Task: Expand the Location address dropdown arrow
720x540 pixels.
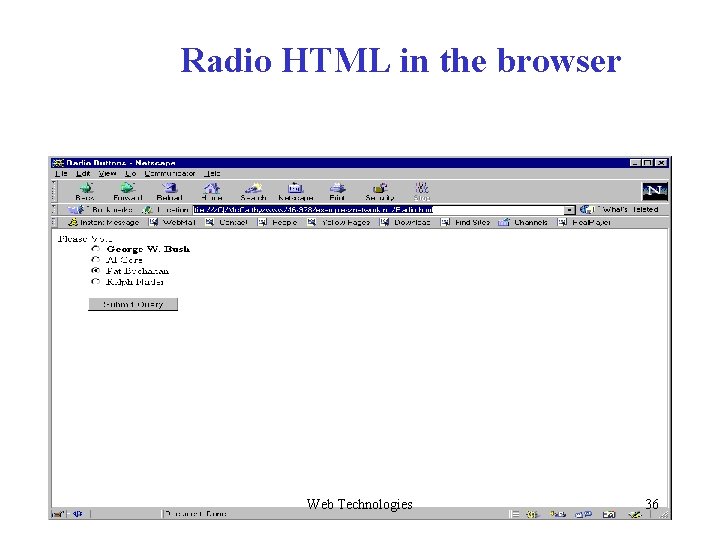Action: [569, 210]
